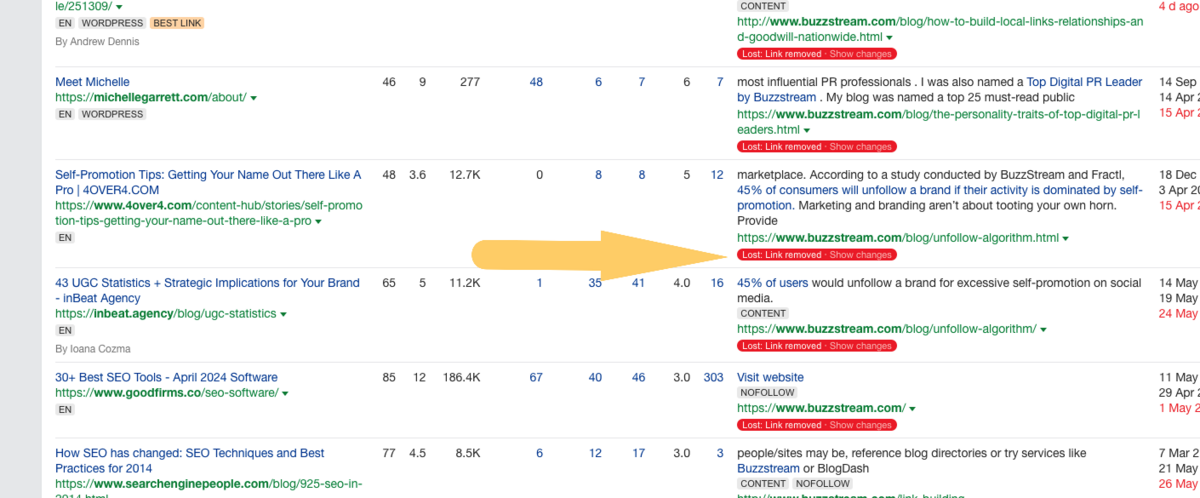This screenshot has width=1200, height=498.
Task: Visit michellegarrett.com/about/ URL
Action: click(x=151, y=98)
